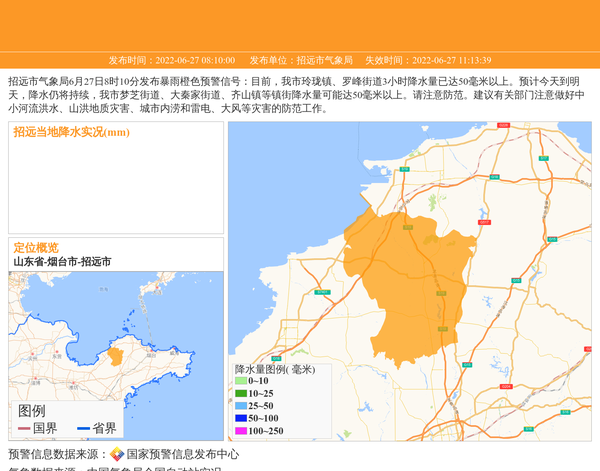Click the 0~10 light green legend swatch
This screenshot has width=600, height=471.
[x=241, y=381]
